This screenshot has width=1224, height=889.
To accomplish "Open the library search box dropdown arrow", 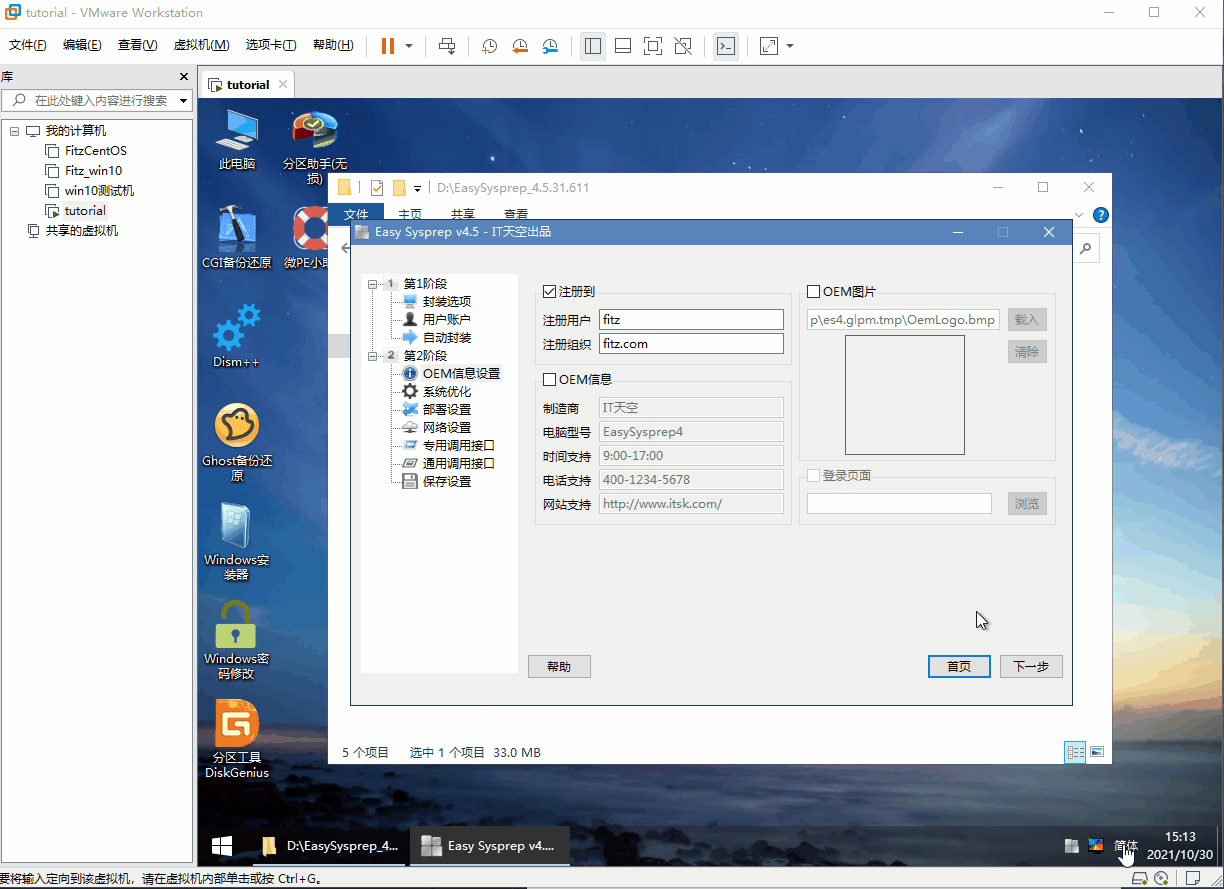I will 183,101.
